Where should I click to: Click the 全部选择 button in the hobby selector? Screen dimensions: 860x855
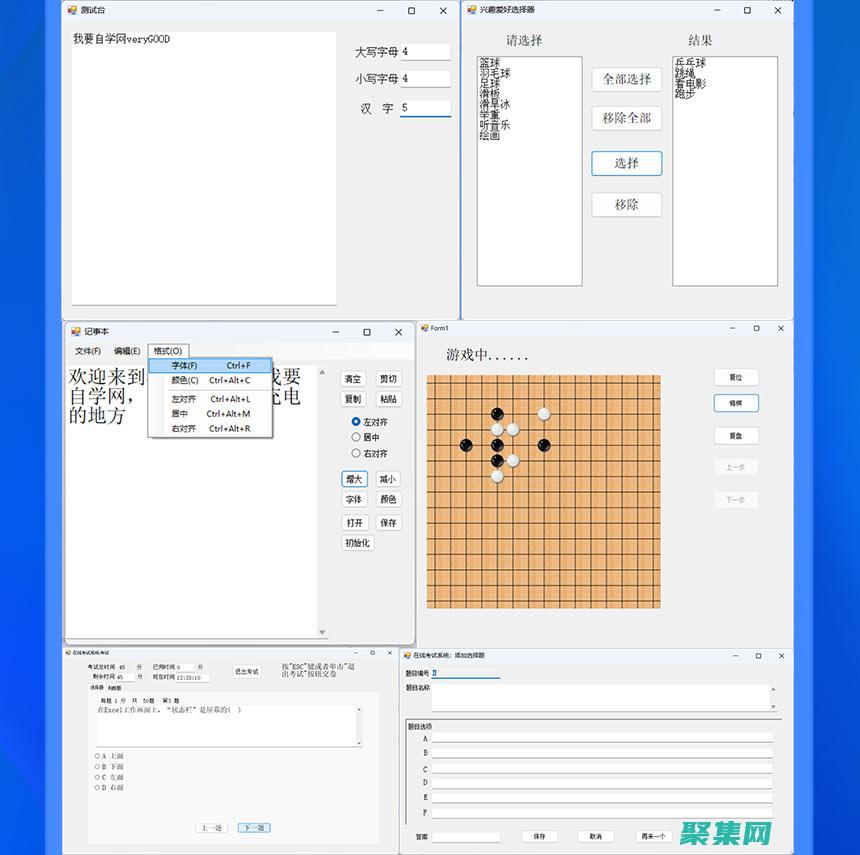coord(626,80)
